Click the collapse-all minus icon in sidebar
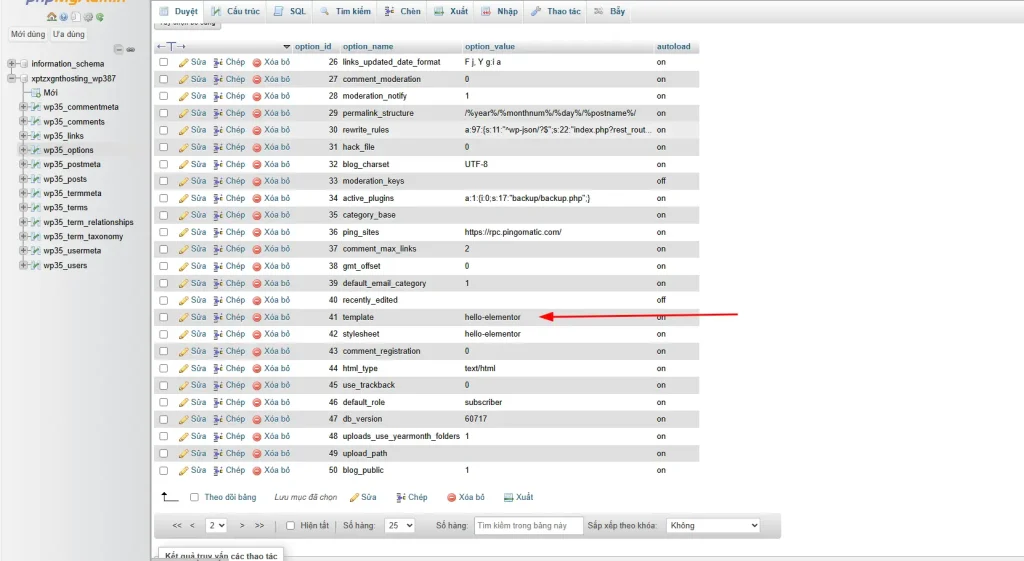This screenshot has height=561, width=1024. (x=118, y=49)
